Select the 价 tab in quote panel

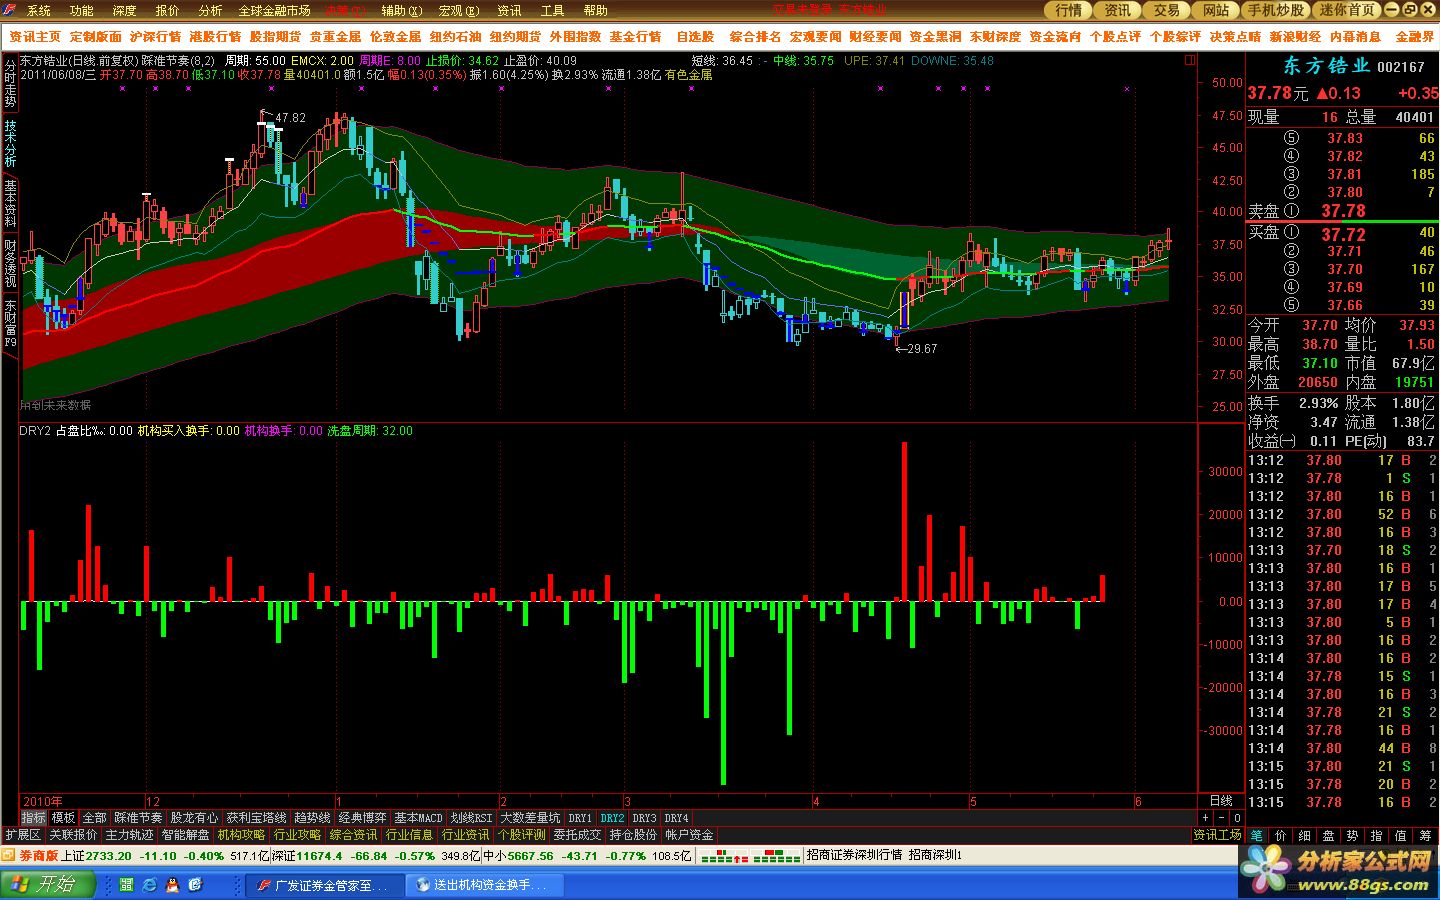pos(1281,835)
